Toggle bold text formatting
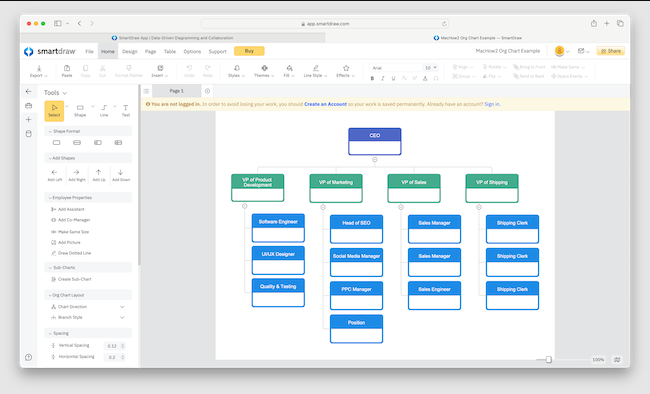This screenshot has height=394, width=650. tap(372, 78)
